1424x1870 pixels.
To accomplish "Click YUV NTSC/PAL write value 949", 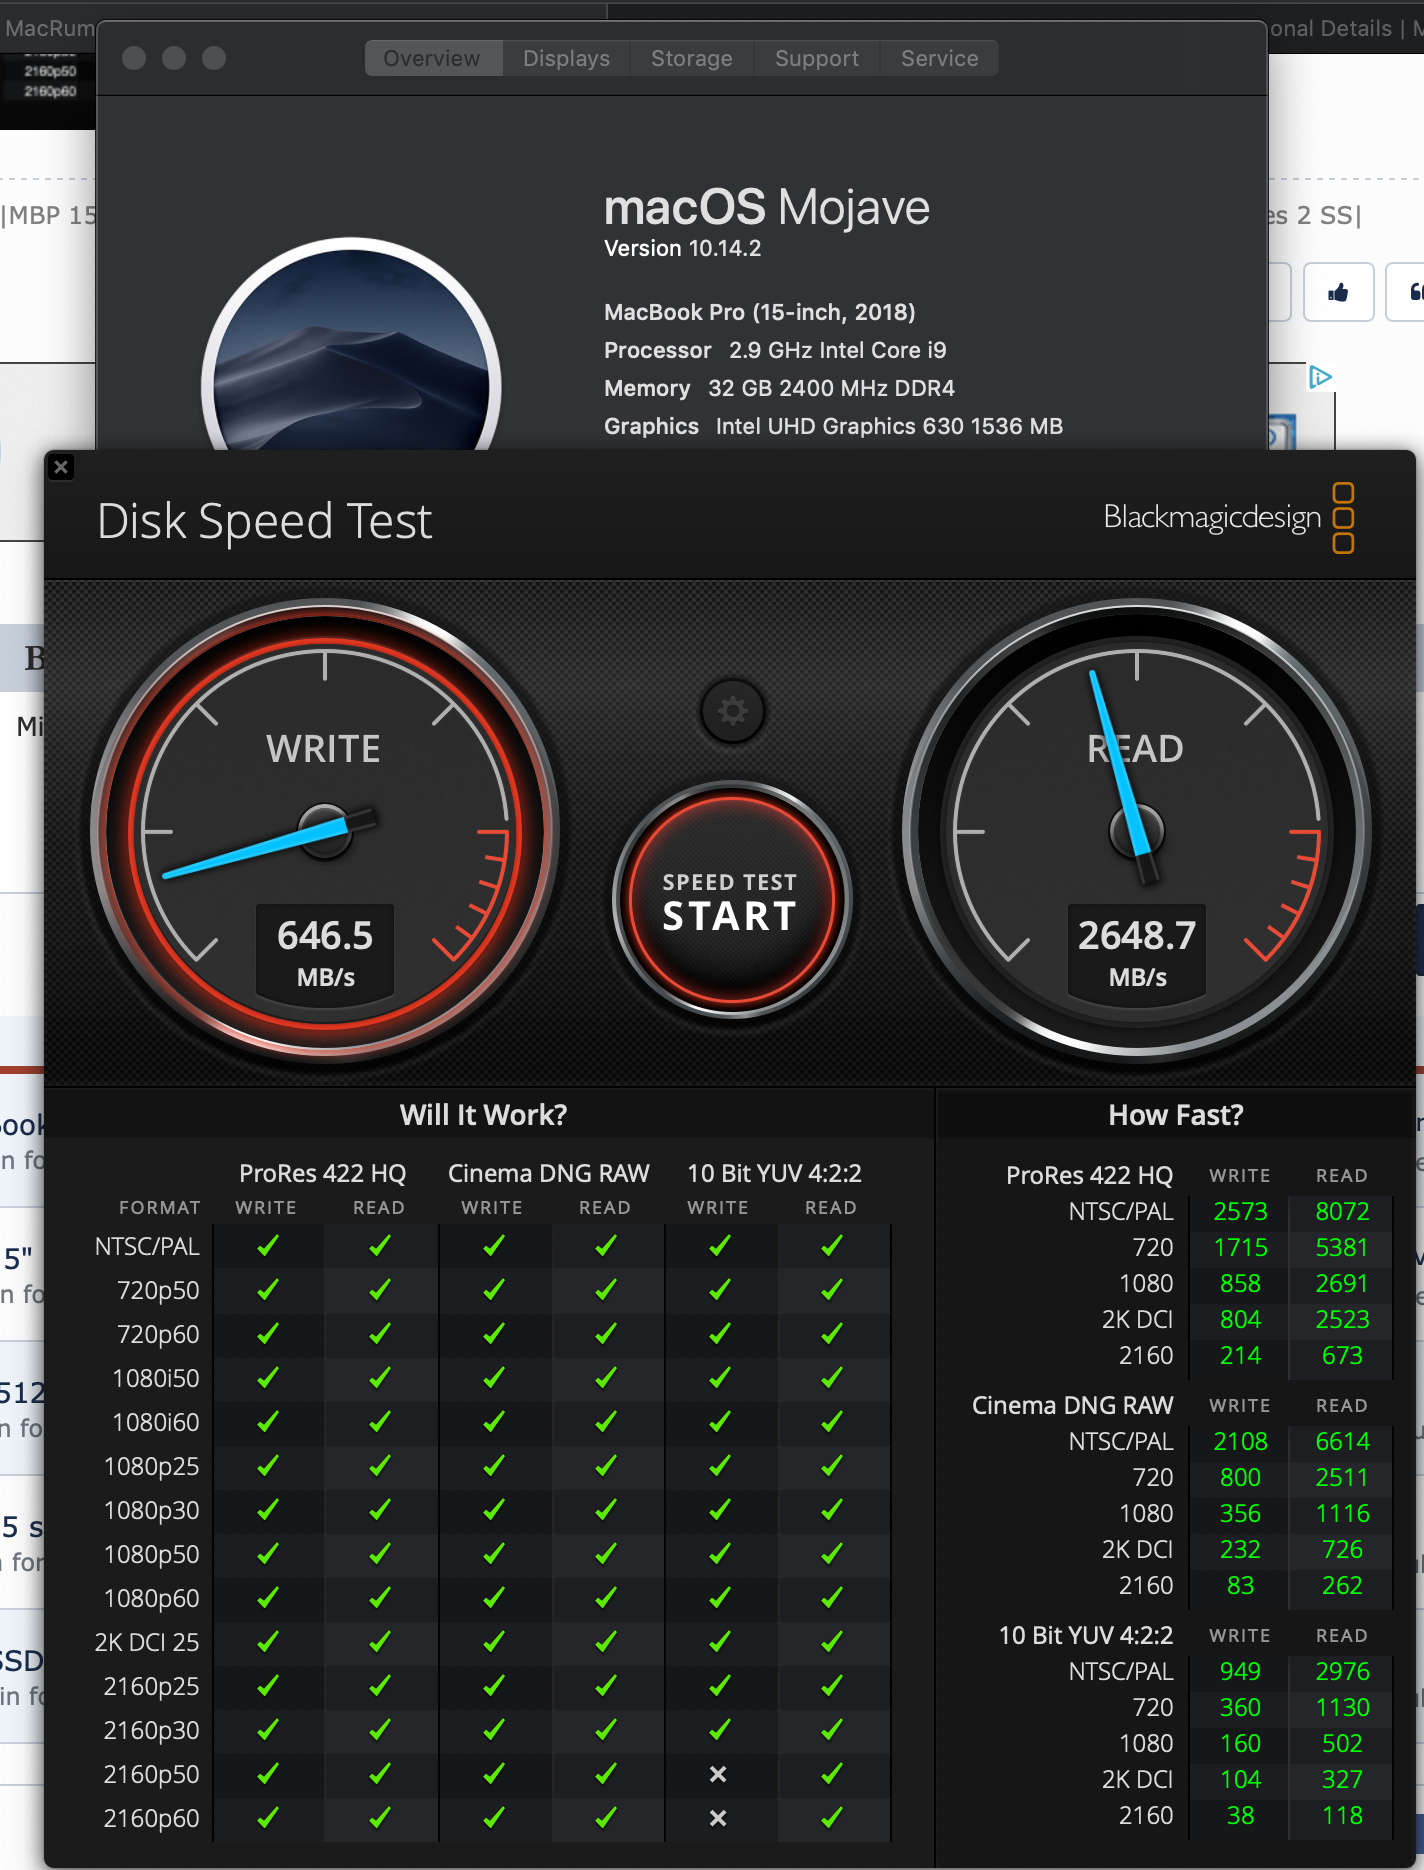I will pos(1240,1672).
